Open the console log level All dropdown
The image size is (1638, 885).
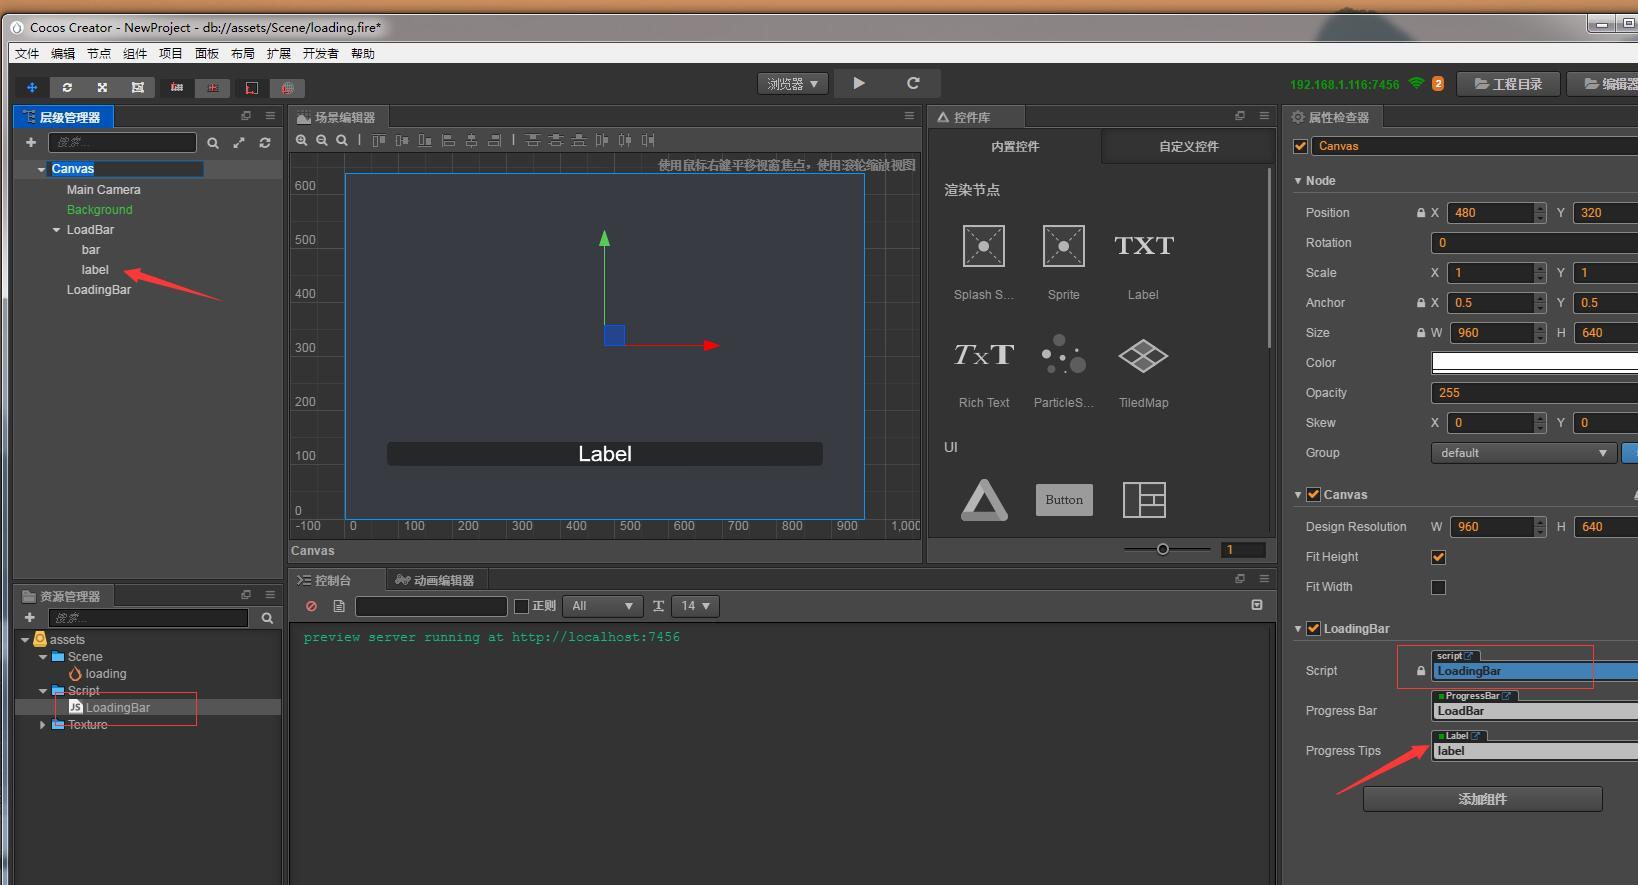602,606
